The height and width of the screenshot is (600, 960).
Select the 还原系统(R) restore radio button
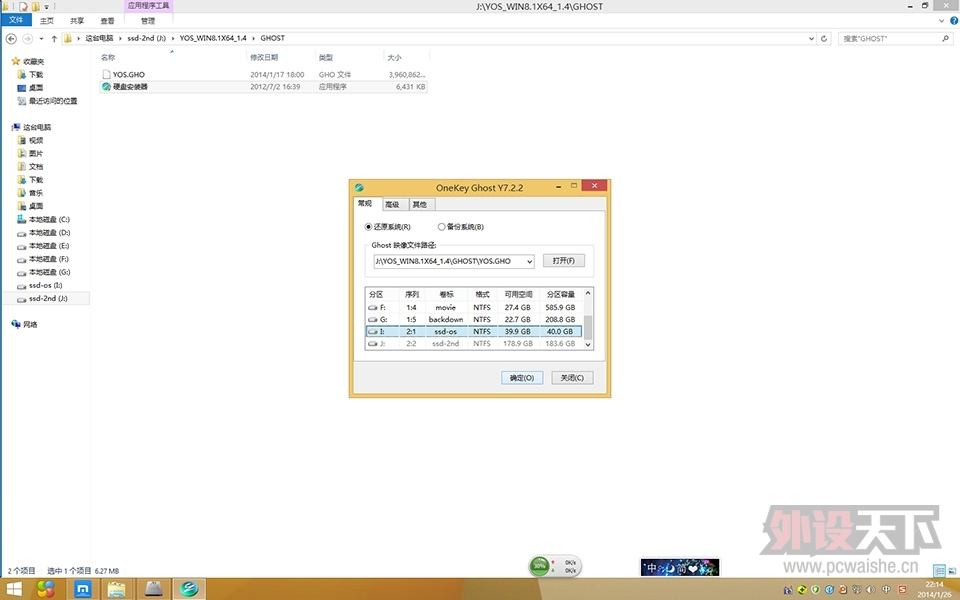tap(369, 227)
